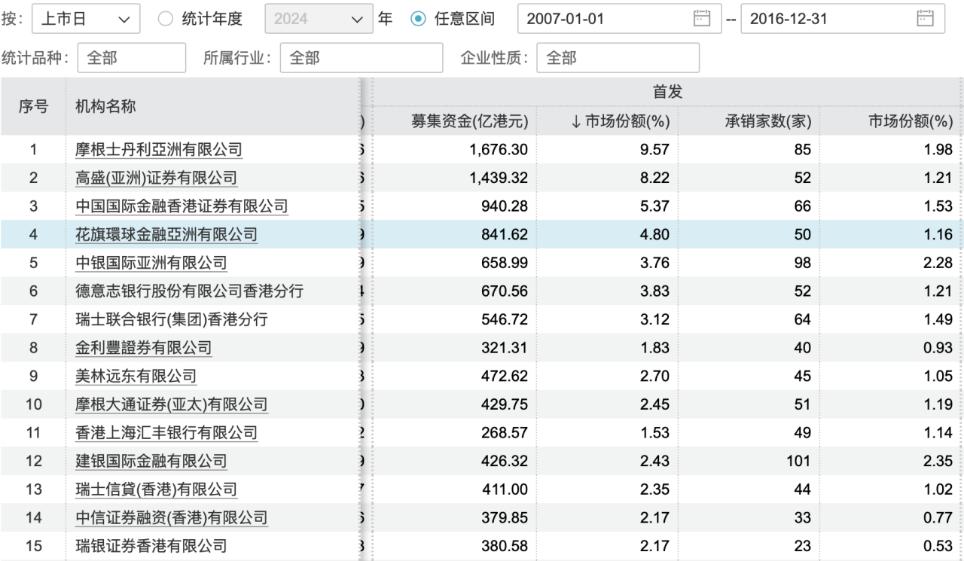This screenshot has width=964, height=561.
Task: Select 瑞士联合银行(集团)香港分行 row name
Action: (172, 319)
